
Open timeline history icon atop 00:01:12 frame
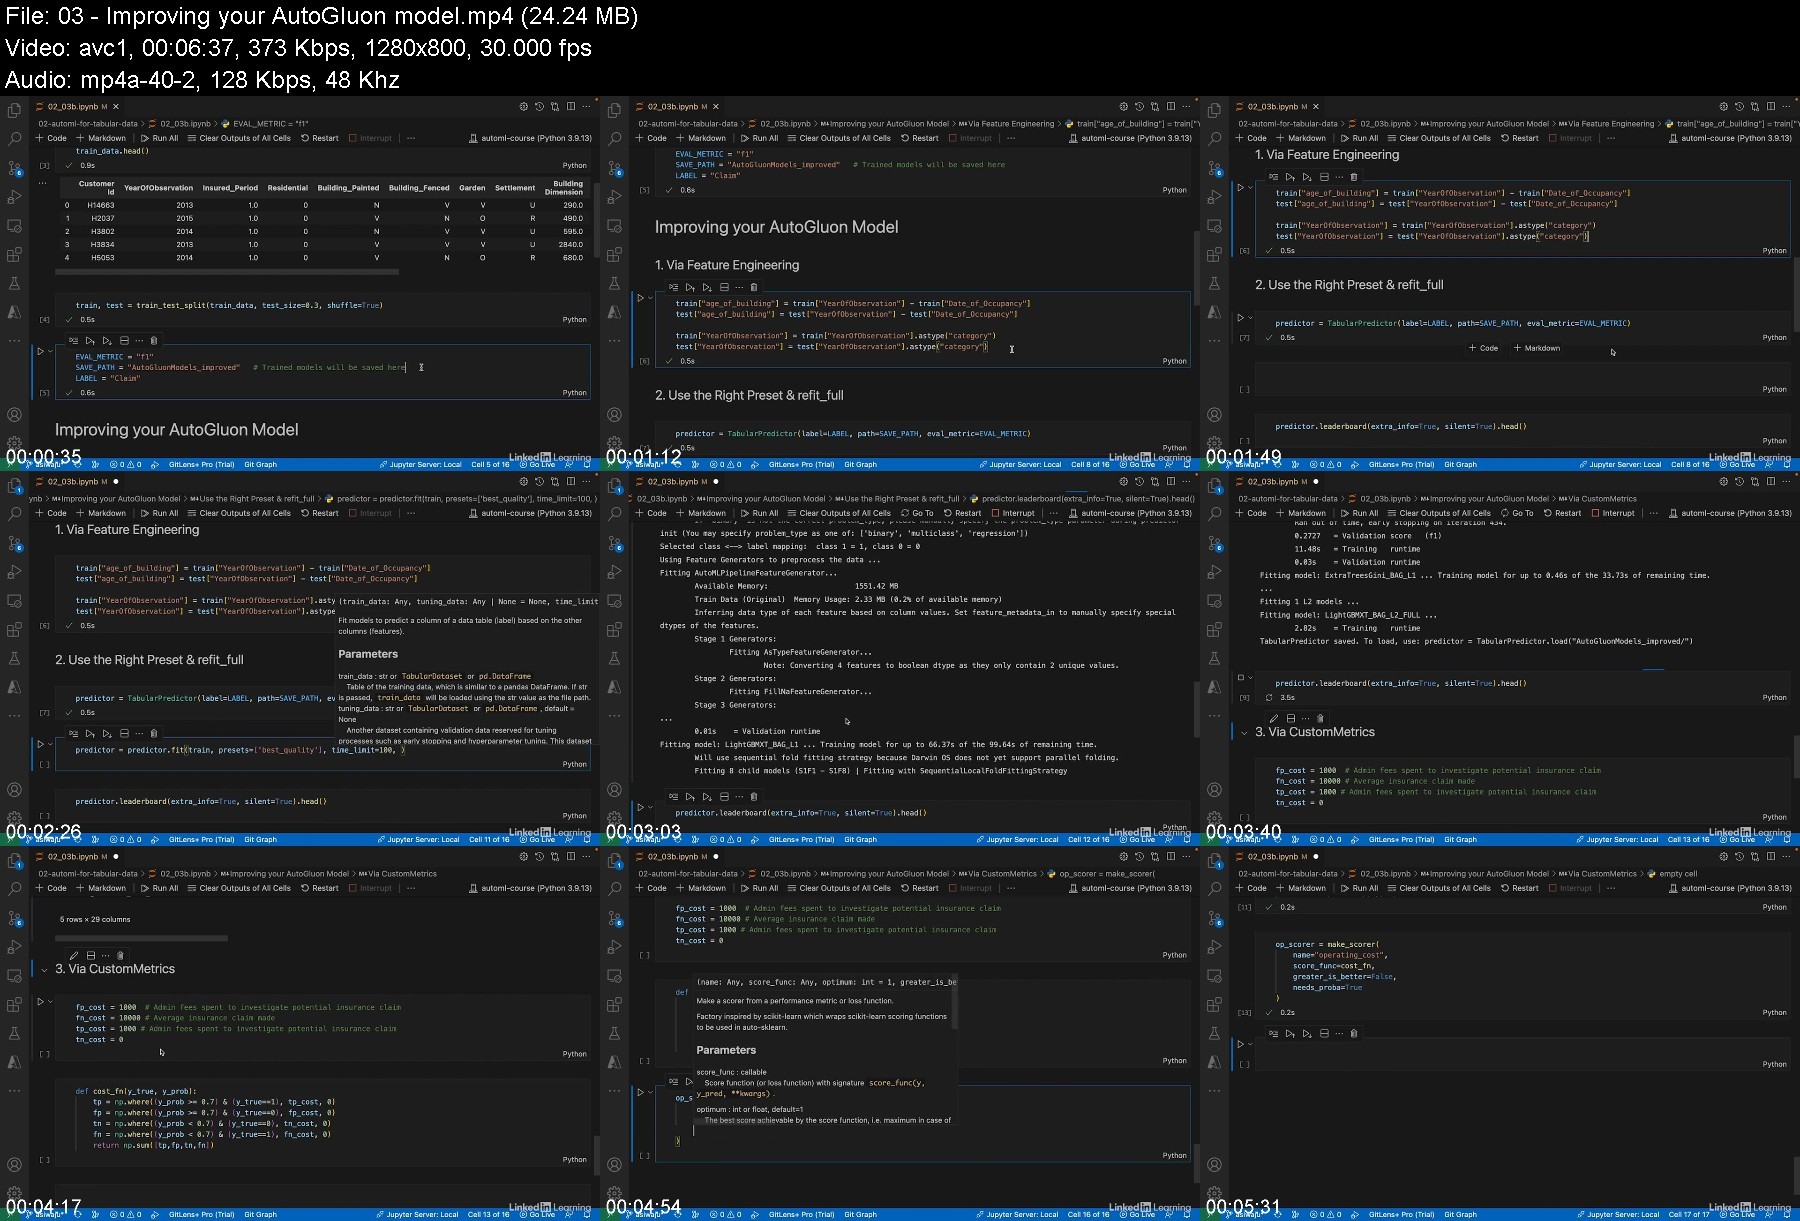(1139, 106)
